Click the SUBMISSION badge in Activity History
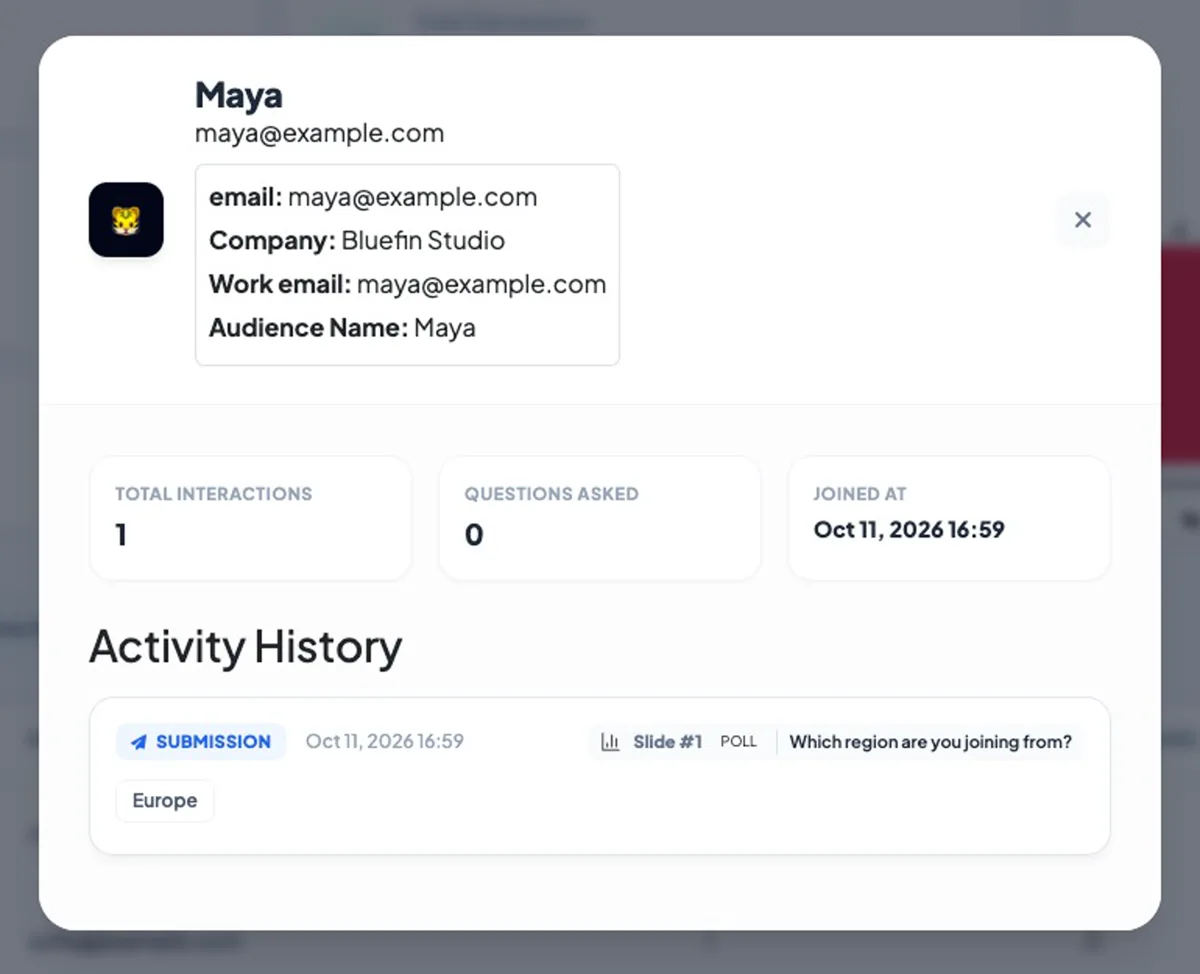The height and width of the screenshot is (974, 1200). click(201, 742)
